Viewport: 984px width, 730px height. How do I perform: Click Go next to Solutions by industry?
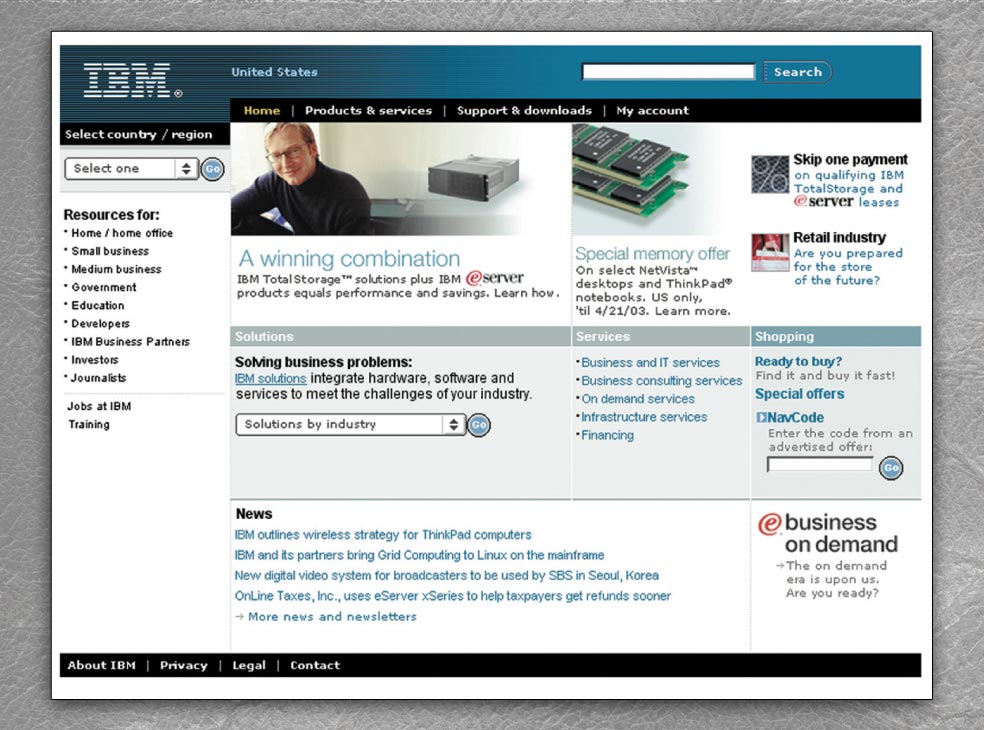click(479, 425)
